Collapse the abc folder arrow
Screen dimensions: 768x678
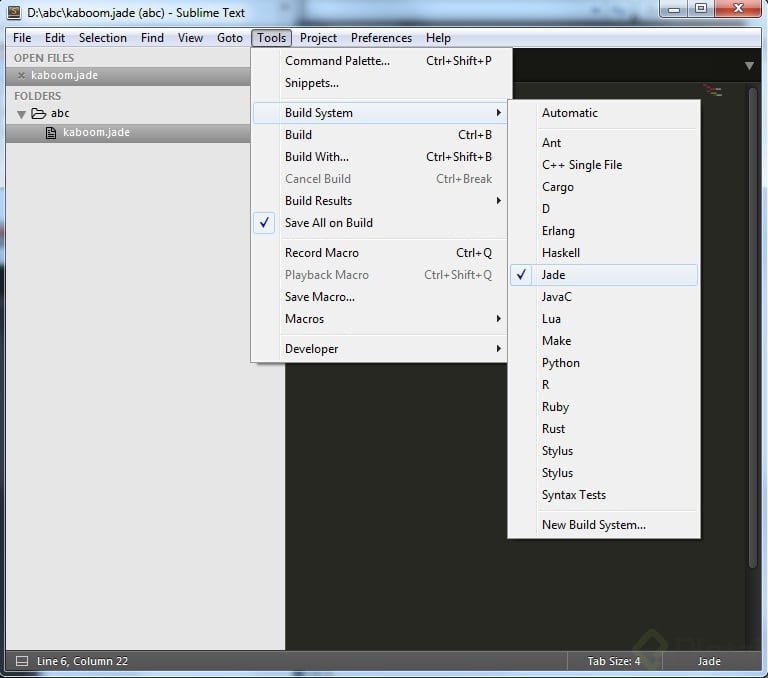pyautogui.click(x=21, y=115)
